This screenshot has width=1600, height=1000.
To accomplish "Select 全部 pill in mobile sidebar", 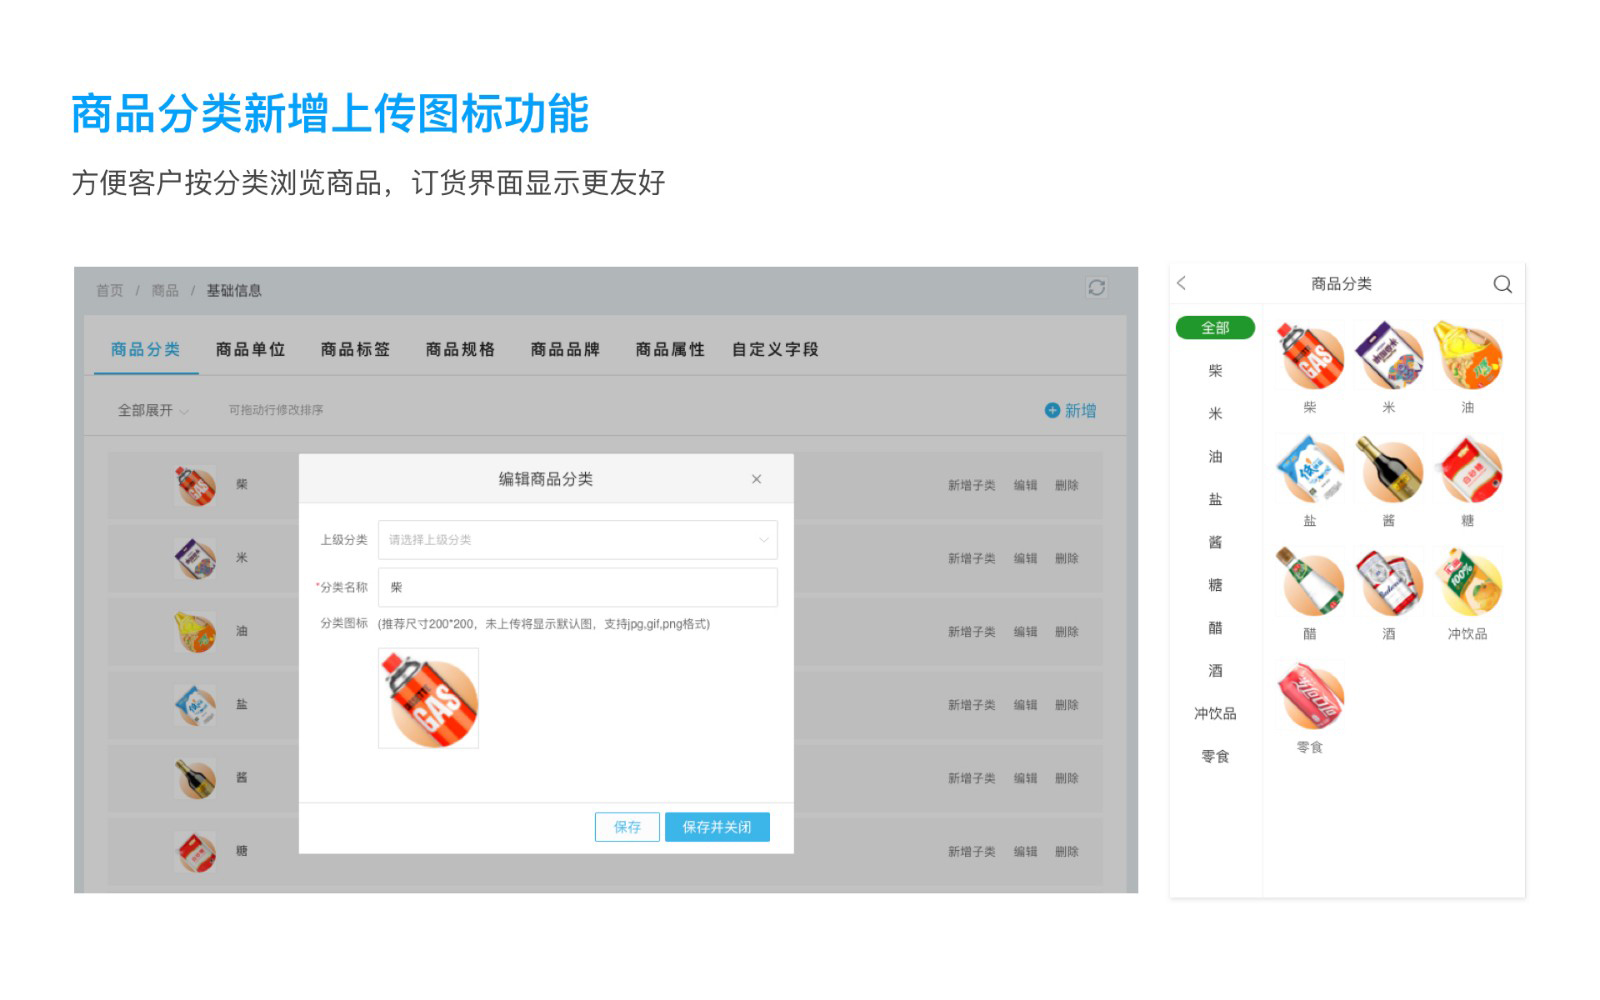I will pos(1215,328).
